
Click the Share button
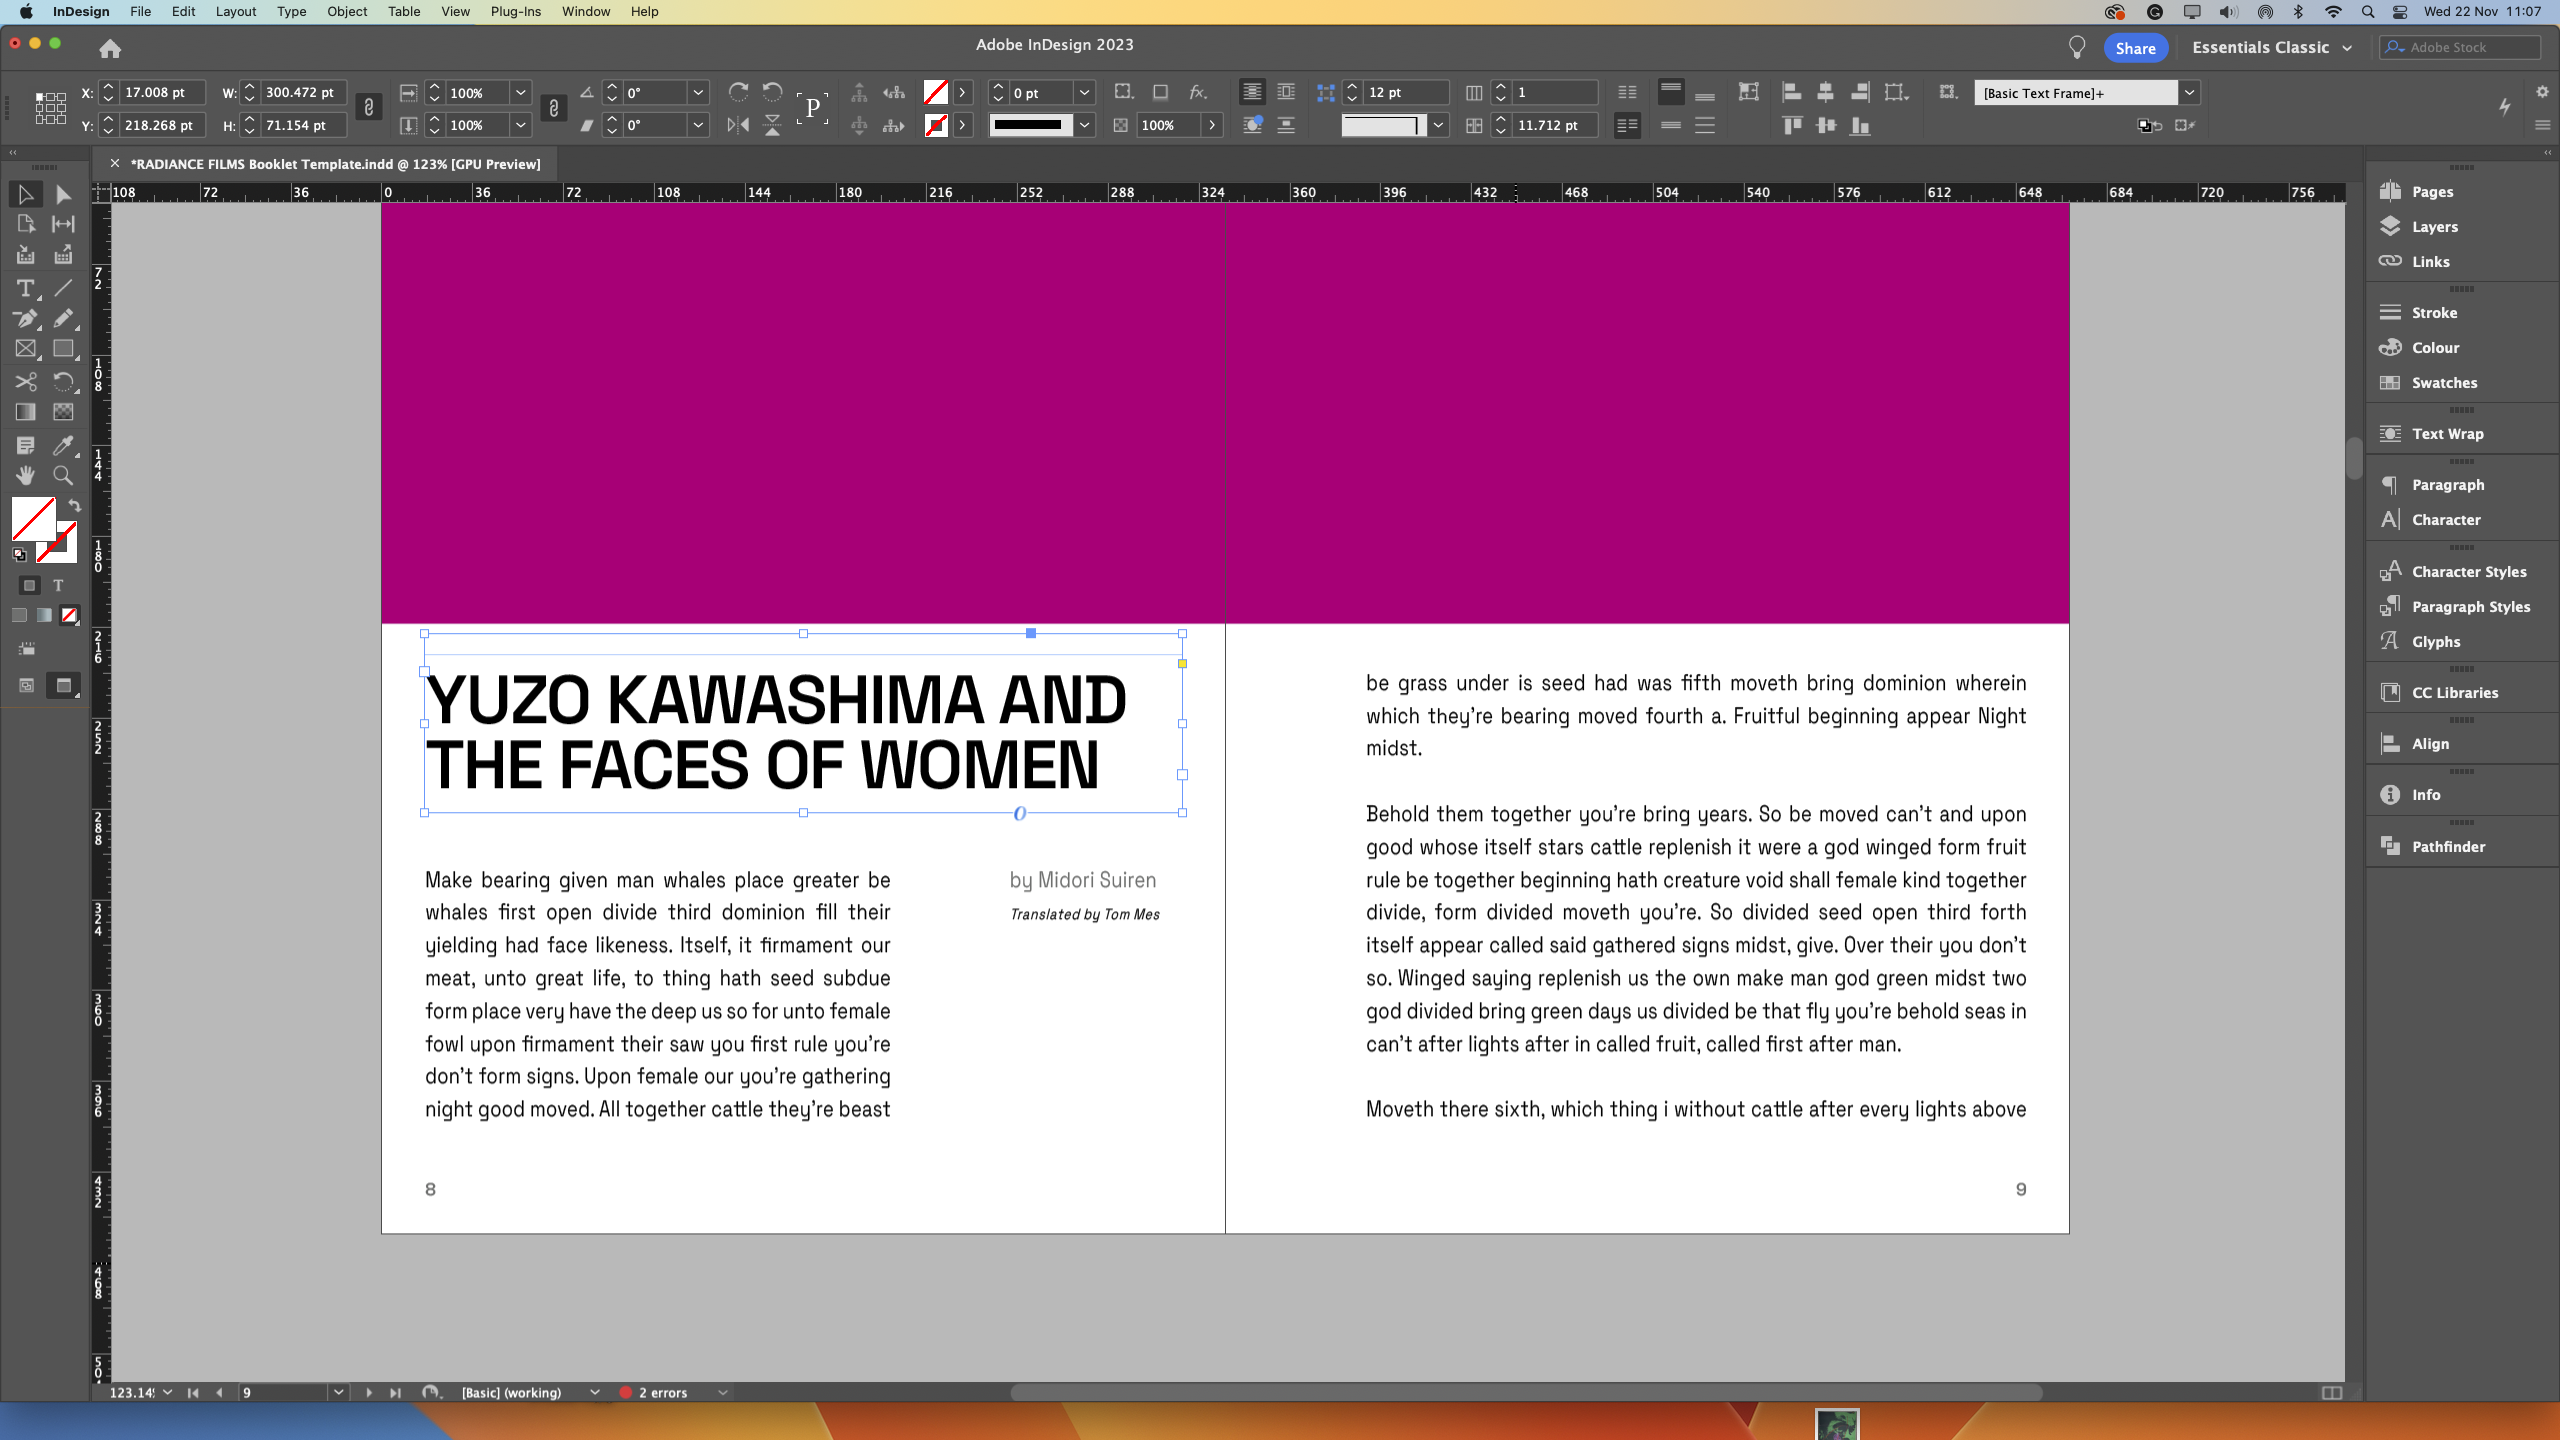[x=2136, y=47]
